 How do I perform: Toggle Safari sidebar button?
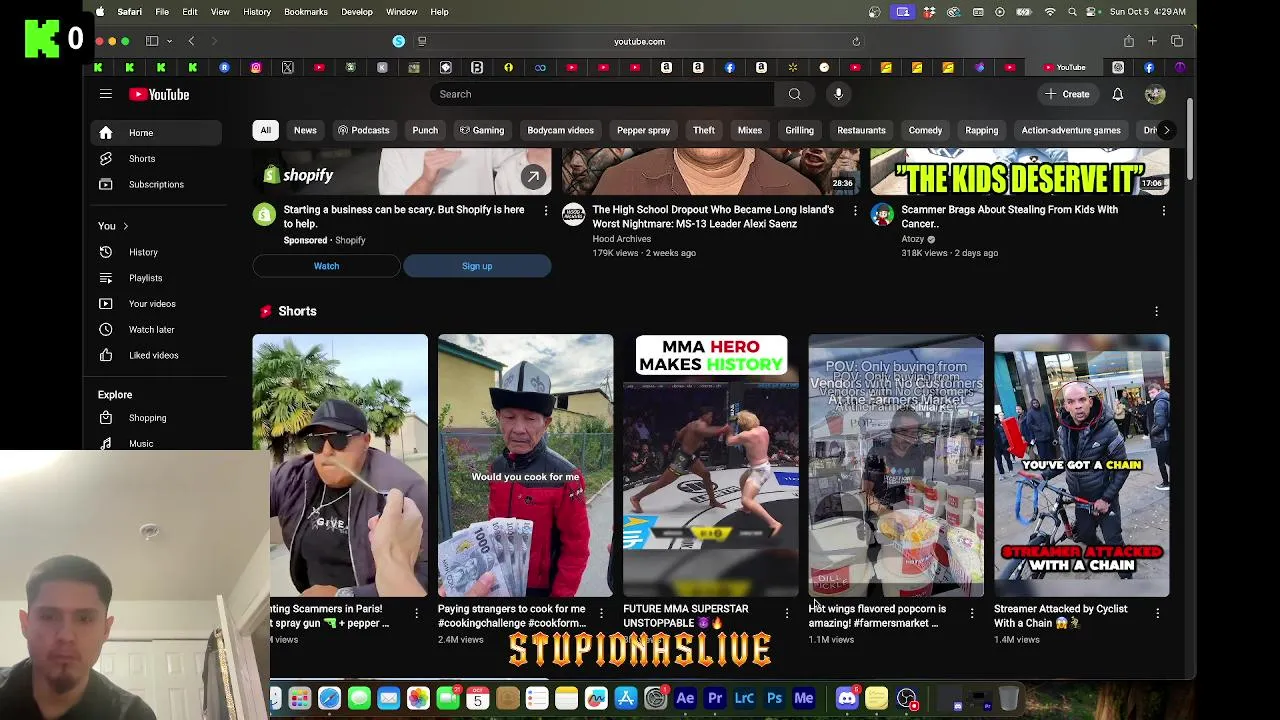[152, 41]
